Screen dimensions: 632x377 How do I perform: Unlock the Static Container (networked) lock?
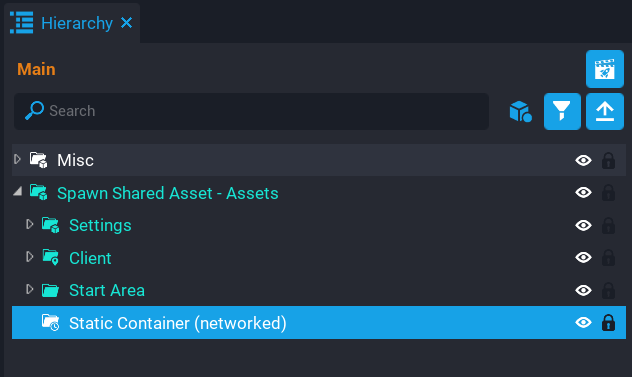tap(608, 323)
